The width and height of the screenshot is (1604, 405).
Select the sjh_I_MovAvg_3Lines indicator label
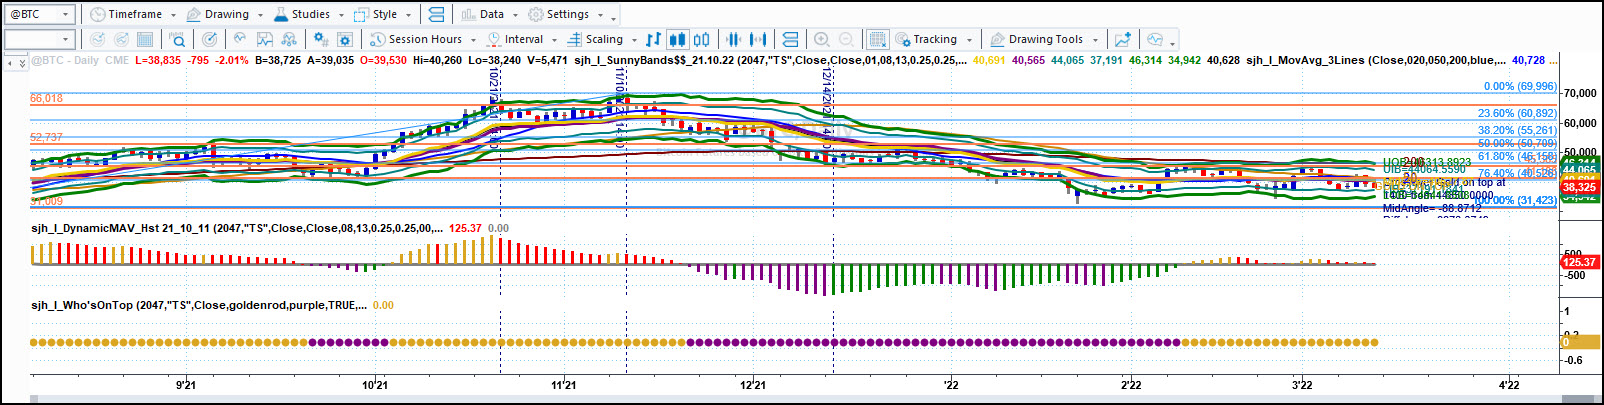tap(1375, 60)
